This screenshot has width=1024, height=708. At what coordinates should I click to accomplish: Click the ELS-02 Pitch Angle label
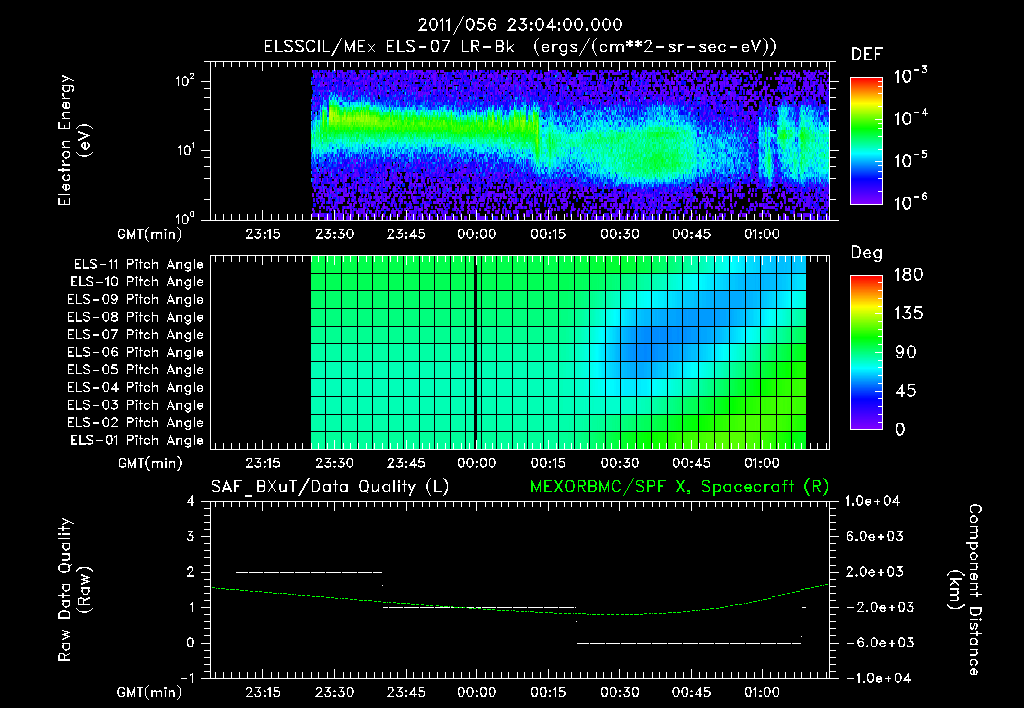click(136, 423)
